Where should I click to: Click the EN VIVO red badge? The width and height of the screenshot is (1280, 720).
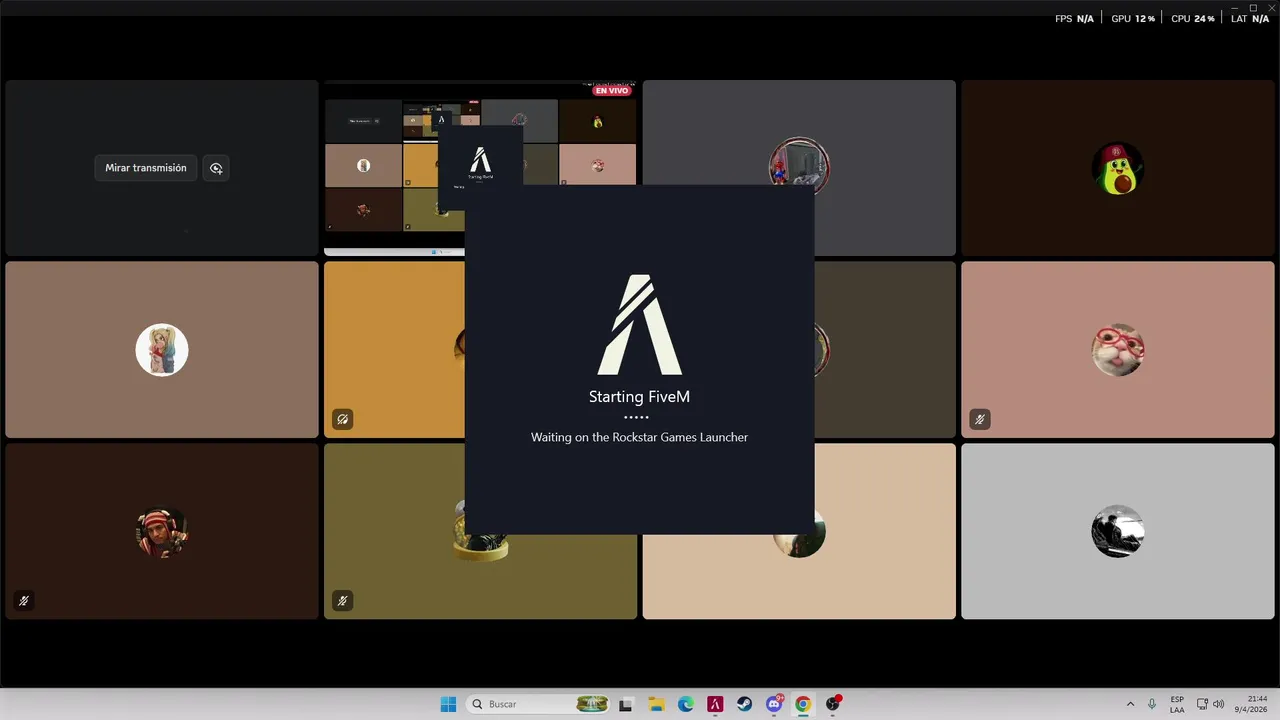click(612, 90)
